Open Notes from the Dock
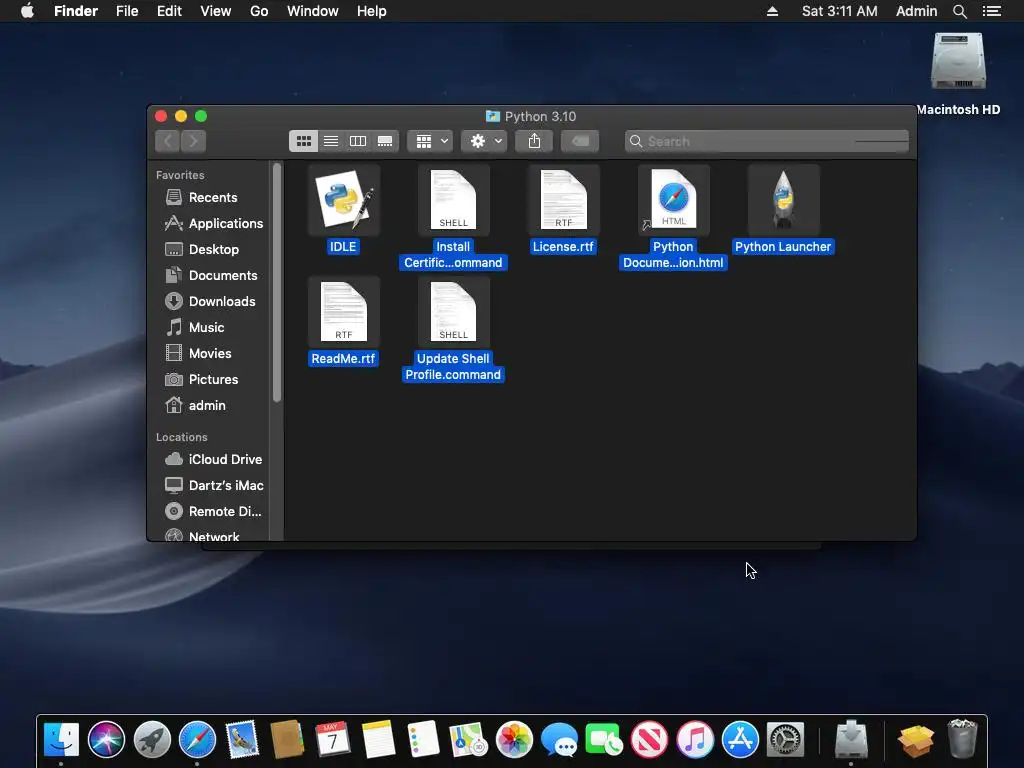Viewport: 1024px width, 768px height. (x=378, y=740)
